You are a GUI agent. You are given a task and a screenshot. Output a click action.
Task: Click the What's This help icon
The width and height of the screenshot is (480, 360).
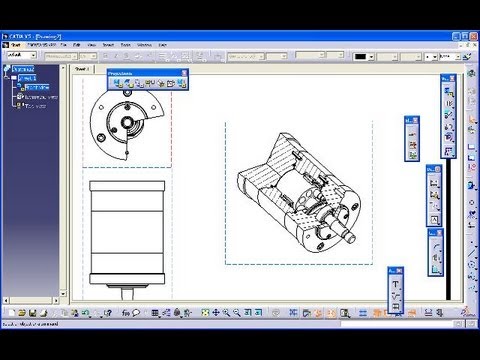tap(107, 313)
